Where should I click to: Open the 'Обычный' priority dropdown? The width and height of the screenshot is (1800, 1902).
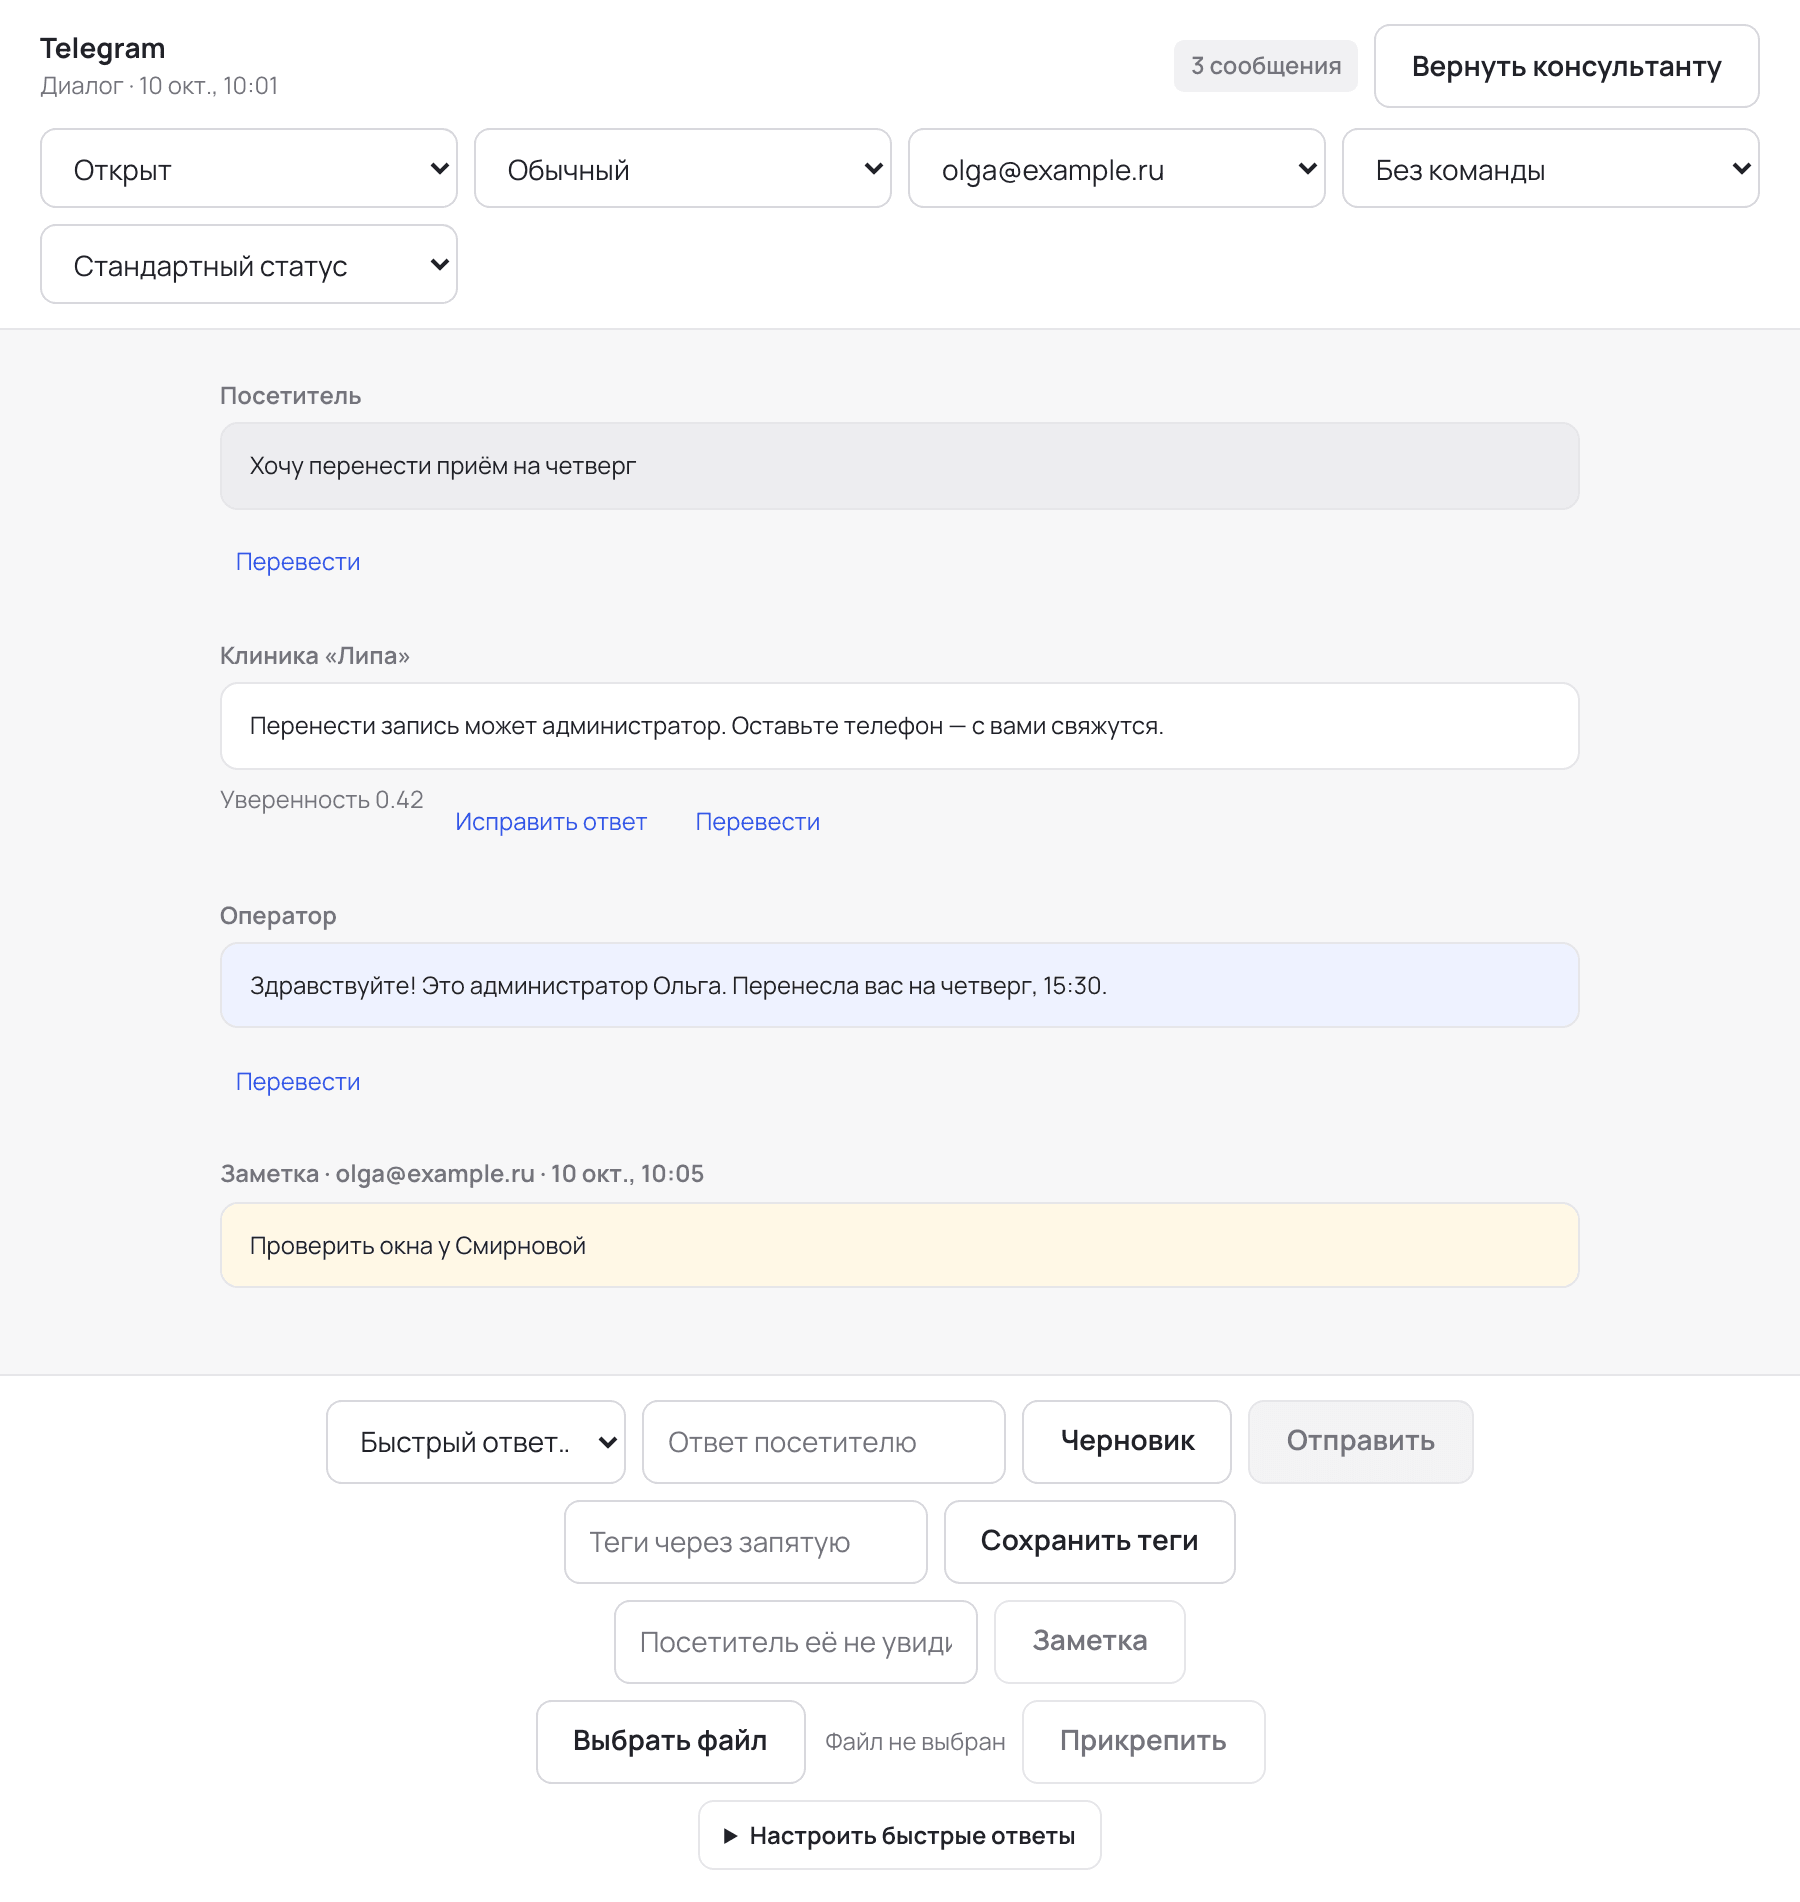(x=683, y=168)
